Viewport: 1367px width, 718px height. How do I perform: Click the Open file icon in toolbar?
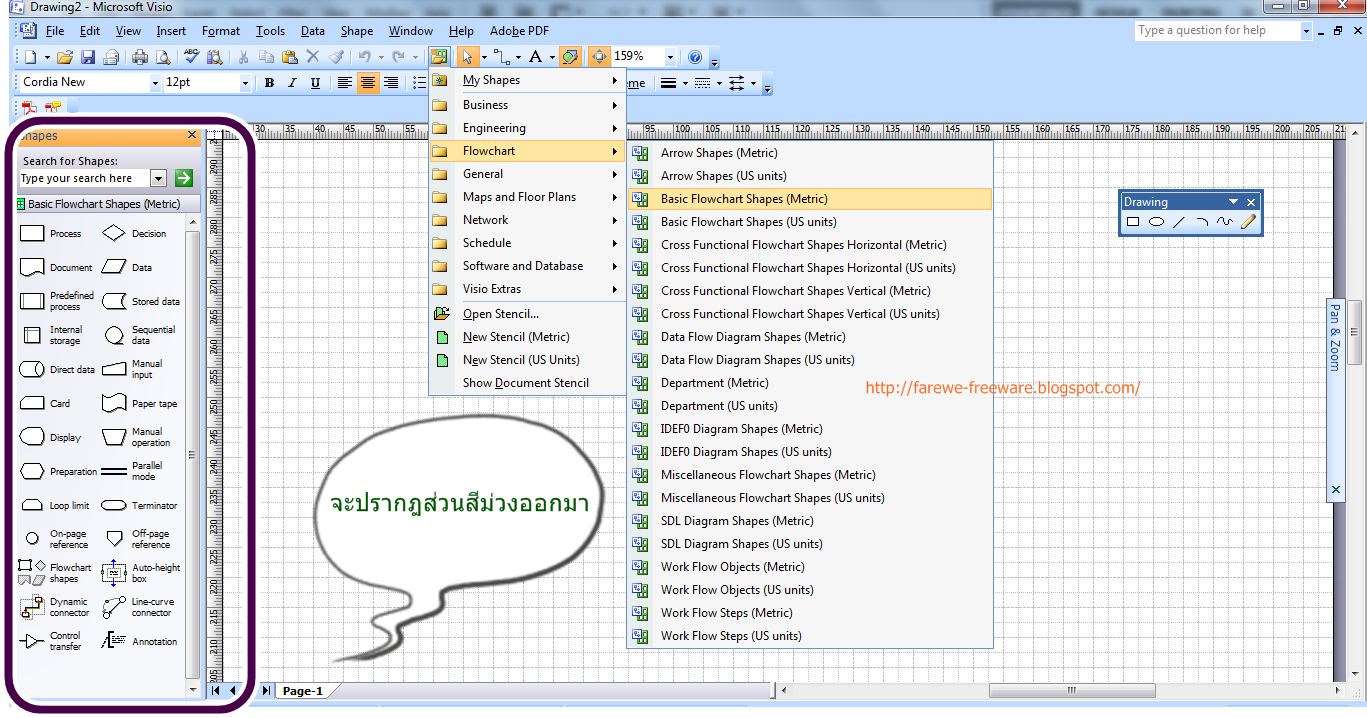tap(65, 57)
